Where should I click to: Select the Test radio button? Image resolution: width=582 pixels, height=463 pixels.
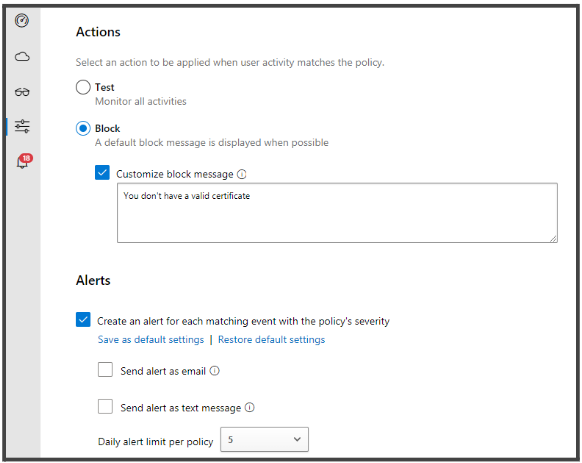[x=83, y=87]
